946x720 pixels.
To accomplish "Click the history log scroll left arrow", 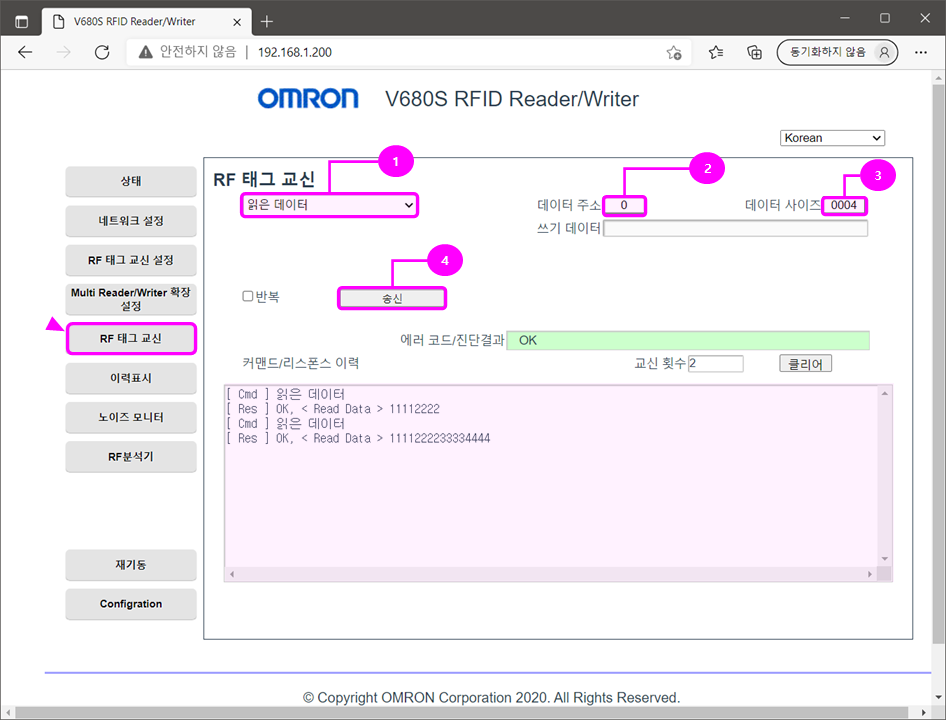I will 232,575.
